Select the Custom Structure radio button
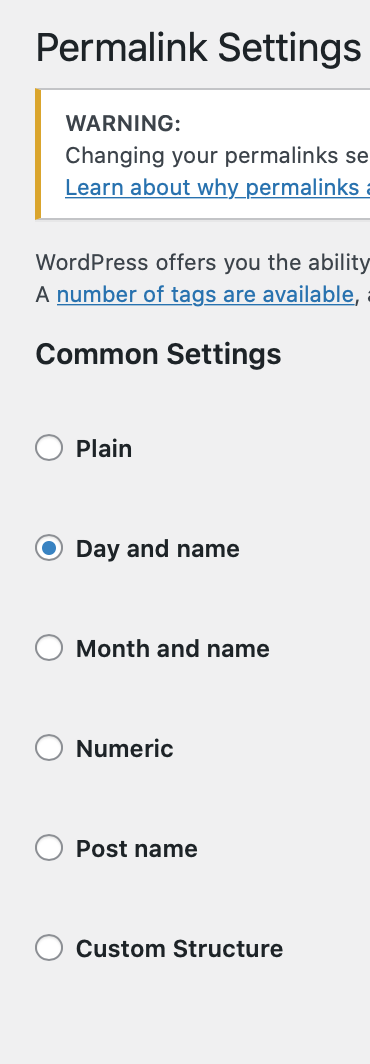This screenshot has height=1064, width=370. pyautogui.click(x=49, y=947)
